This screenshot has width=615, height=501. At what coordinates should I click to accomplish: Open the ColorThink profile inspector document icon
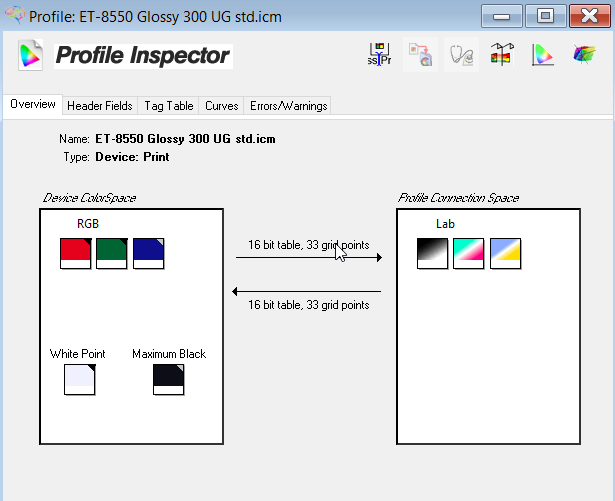(x=31, y=55)
